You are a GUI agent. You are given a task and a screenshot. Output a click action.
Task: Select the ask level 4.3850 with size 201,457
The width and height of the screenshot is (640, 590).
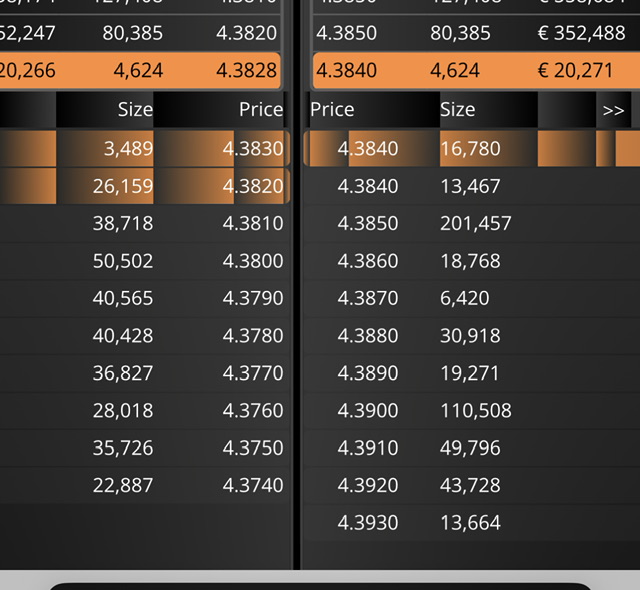(472, 223)
